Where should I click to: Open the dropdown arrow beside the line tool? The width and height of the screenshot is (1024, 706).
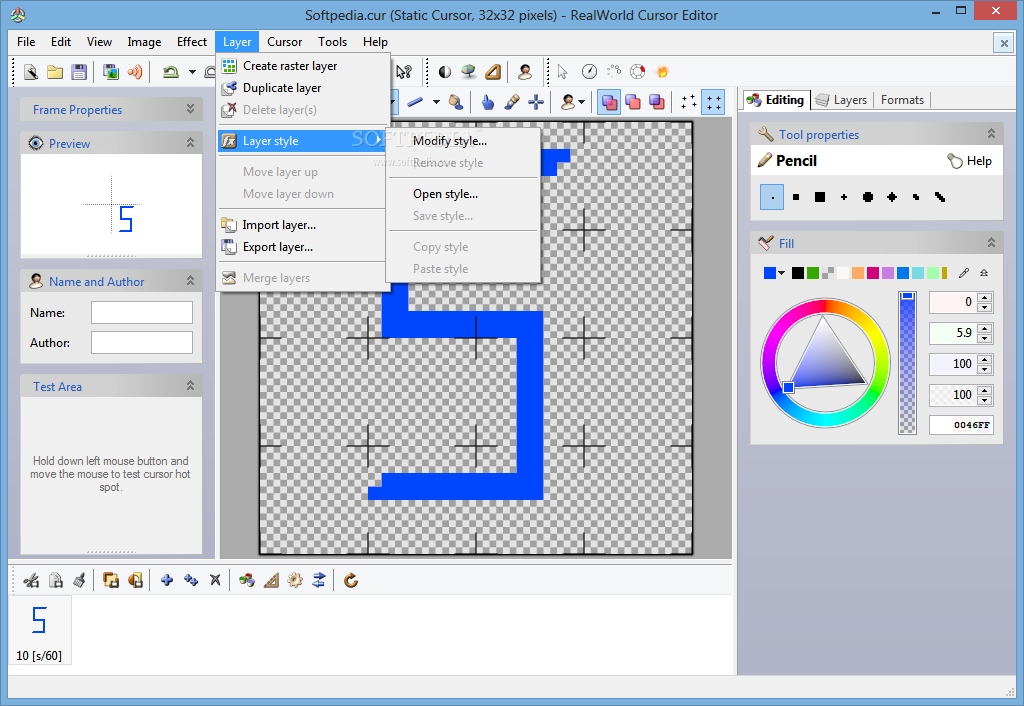pyautogui.click(x=436, y=102)
